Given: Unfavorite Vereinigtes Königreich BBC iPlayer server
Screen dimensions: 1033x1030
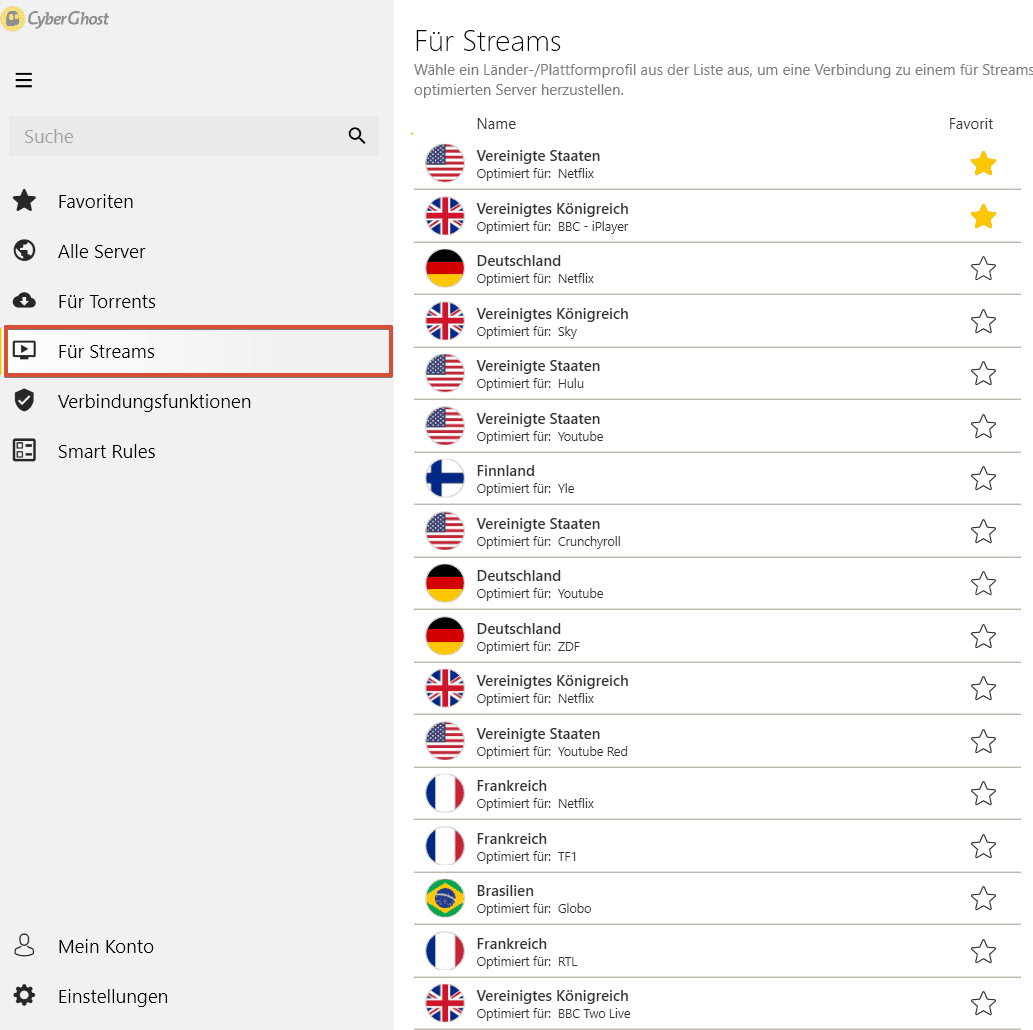Looking at the screenshot, I should point(983,216).
